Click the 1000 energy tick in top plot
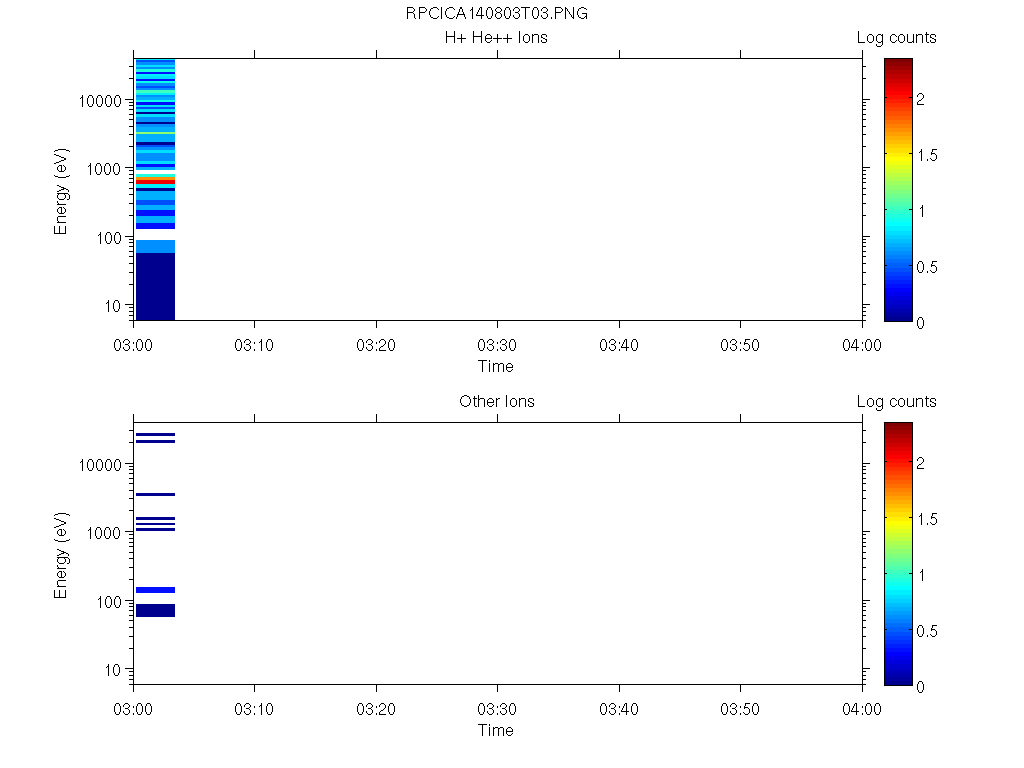 click(104, 169)
